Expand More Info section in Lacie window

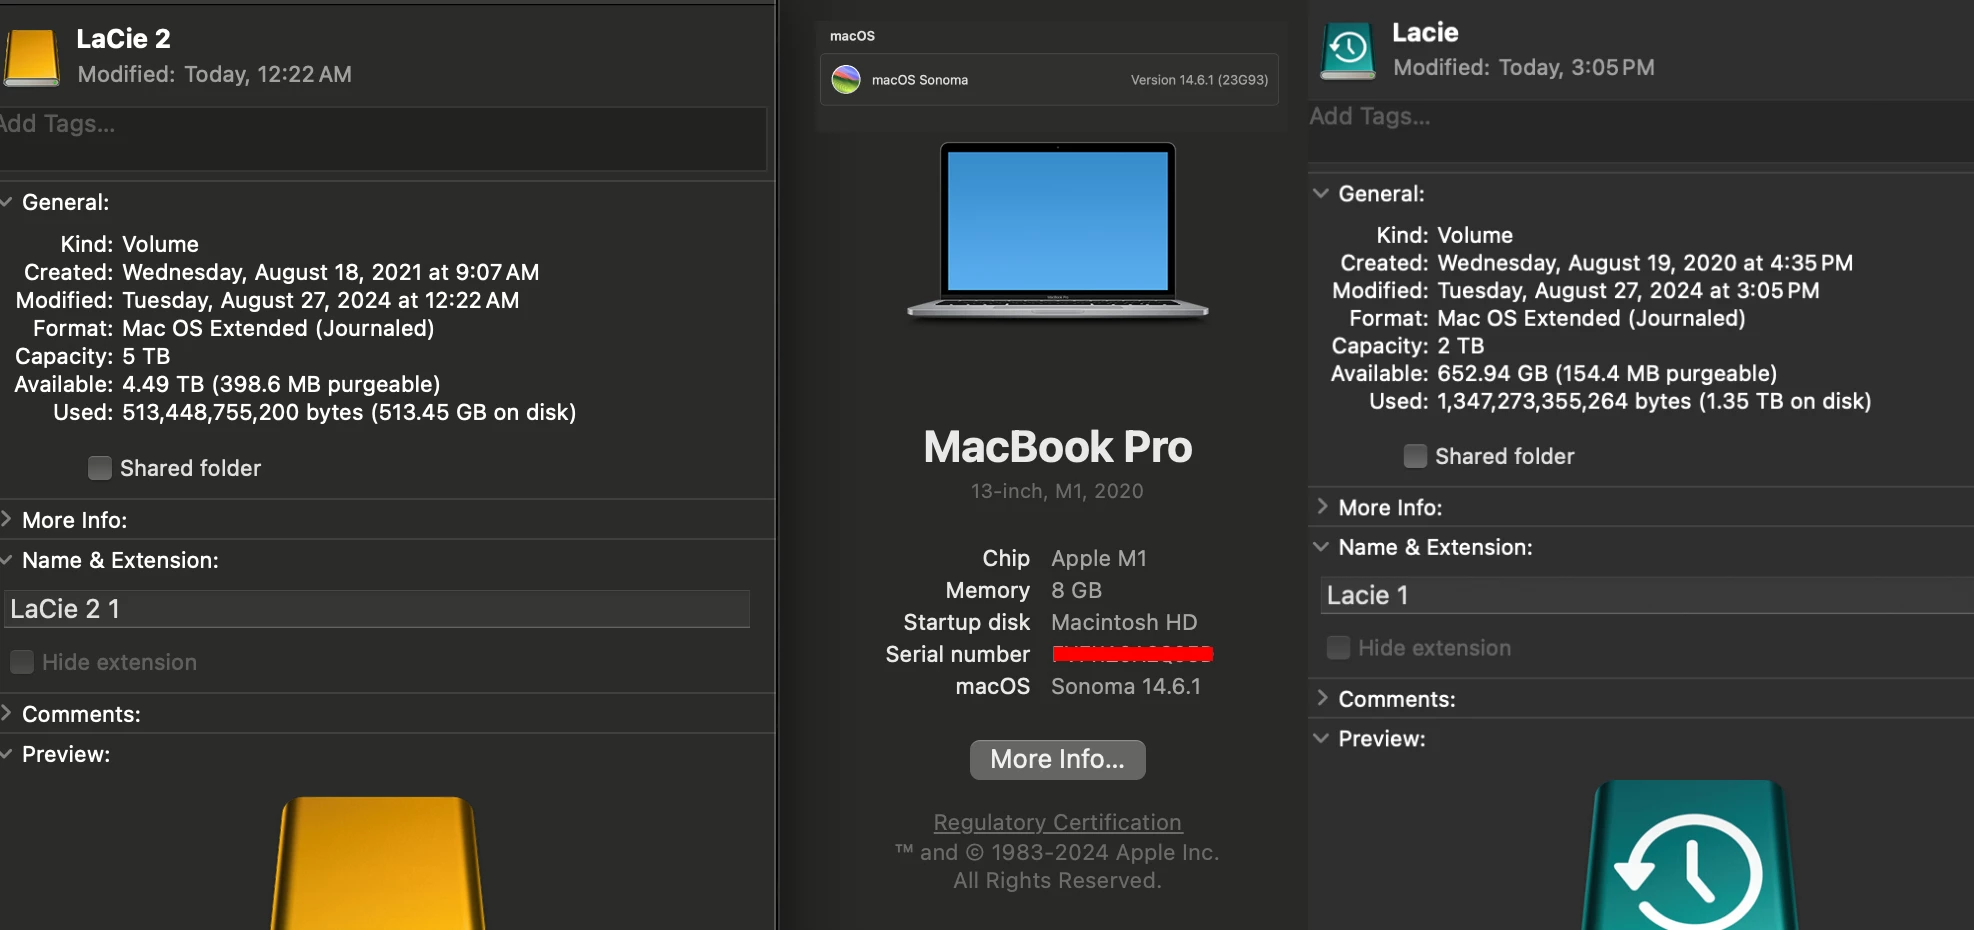click(x=1322, y=506)
